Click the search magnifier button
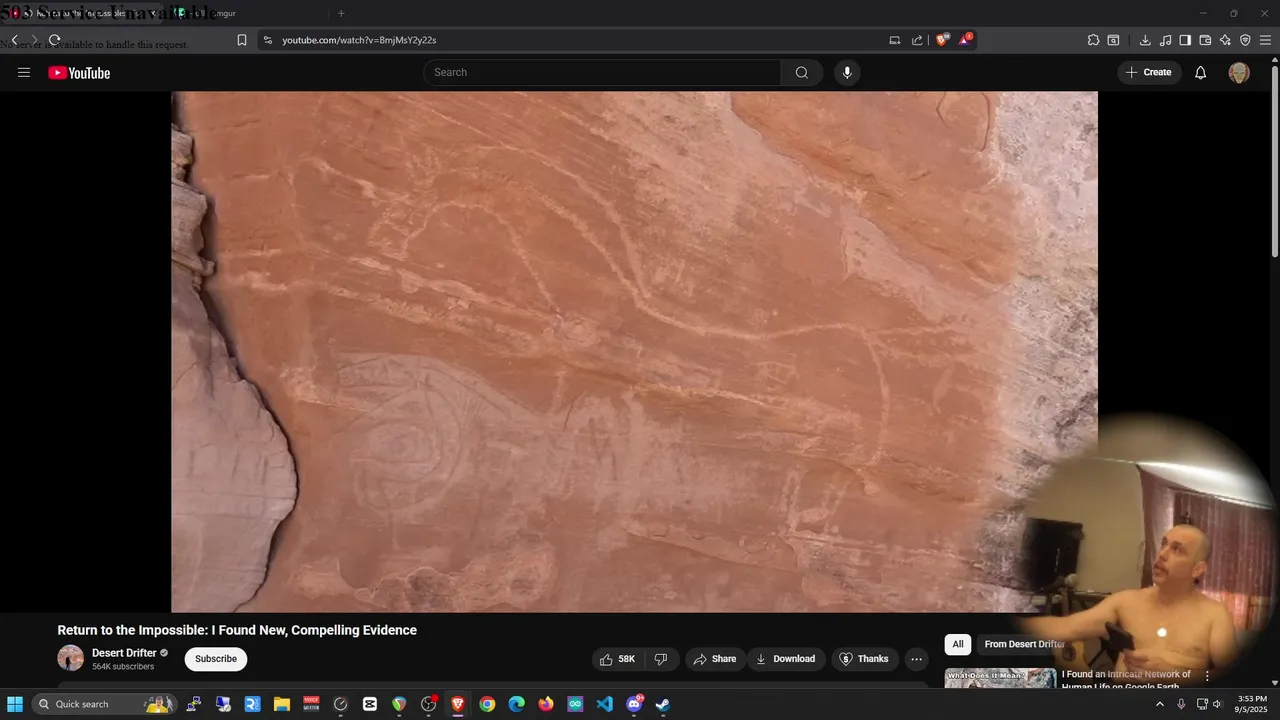This screenshot has height=720, width=1280. pos(802,72)
